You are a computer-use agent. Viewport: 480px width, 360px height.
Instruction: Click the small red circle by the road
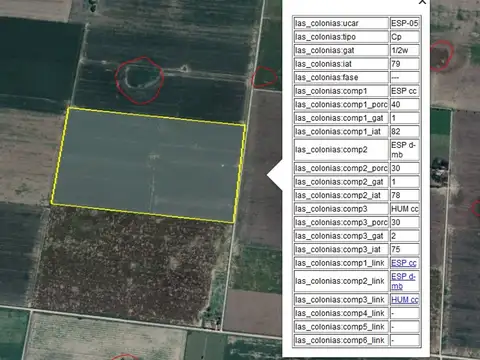point(265,77)
